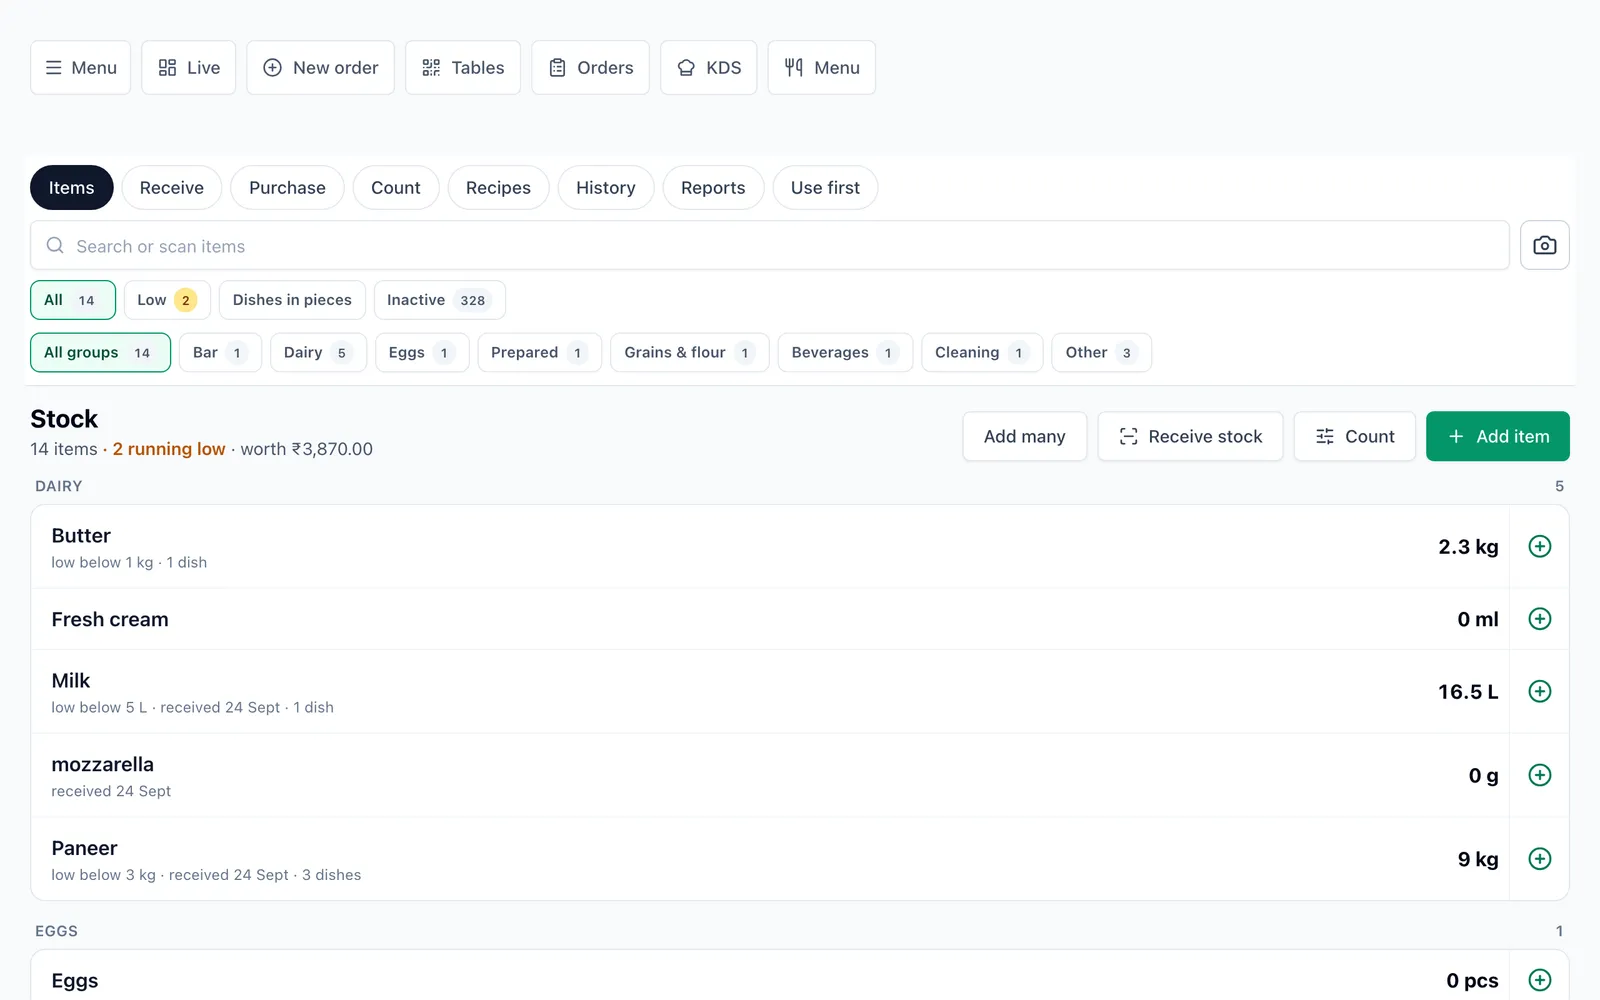The height and width of the screenshot is (1000, 1600).
Task: Select the All 14 filter chip
Action: pyautogui.click(x=73, y=300)
